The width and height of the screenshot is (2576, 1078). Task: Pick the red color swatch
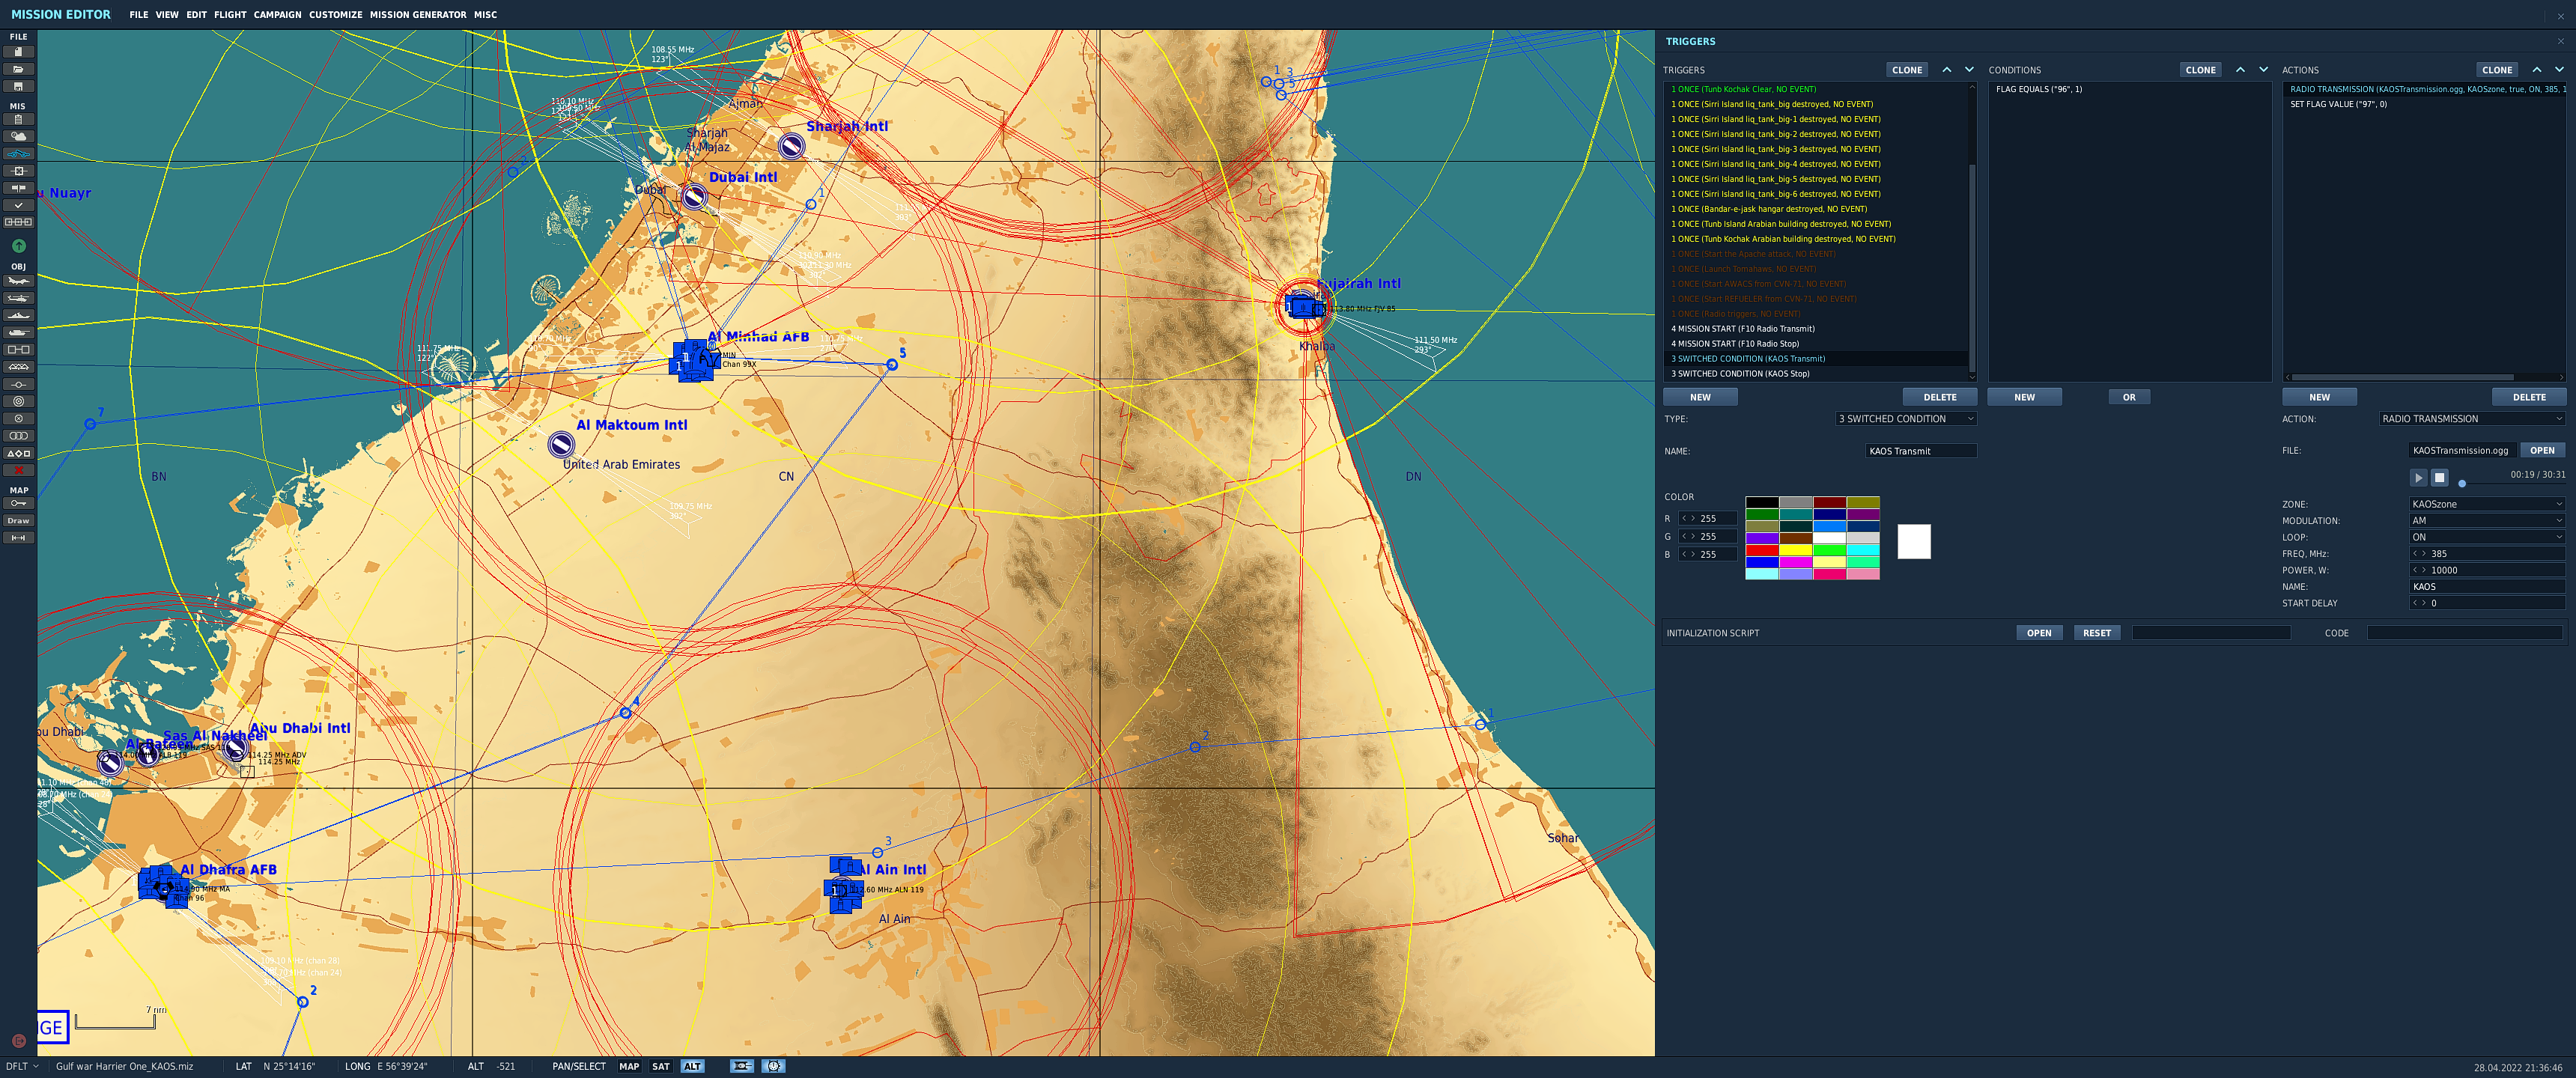[x=1762, y=550]
